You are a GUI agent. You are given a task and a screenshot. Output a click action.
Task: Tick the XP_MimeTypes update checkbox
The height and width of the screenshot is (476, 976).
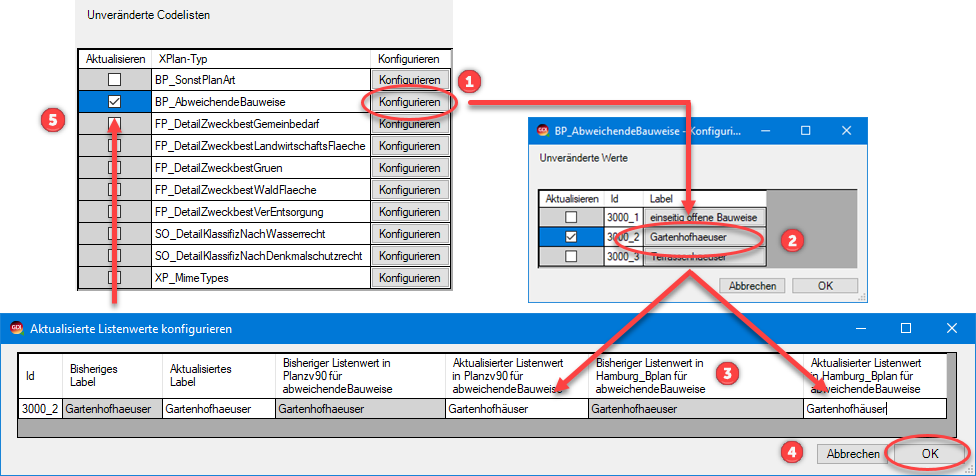(115, 278)
